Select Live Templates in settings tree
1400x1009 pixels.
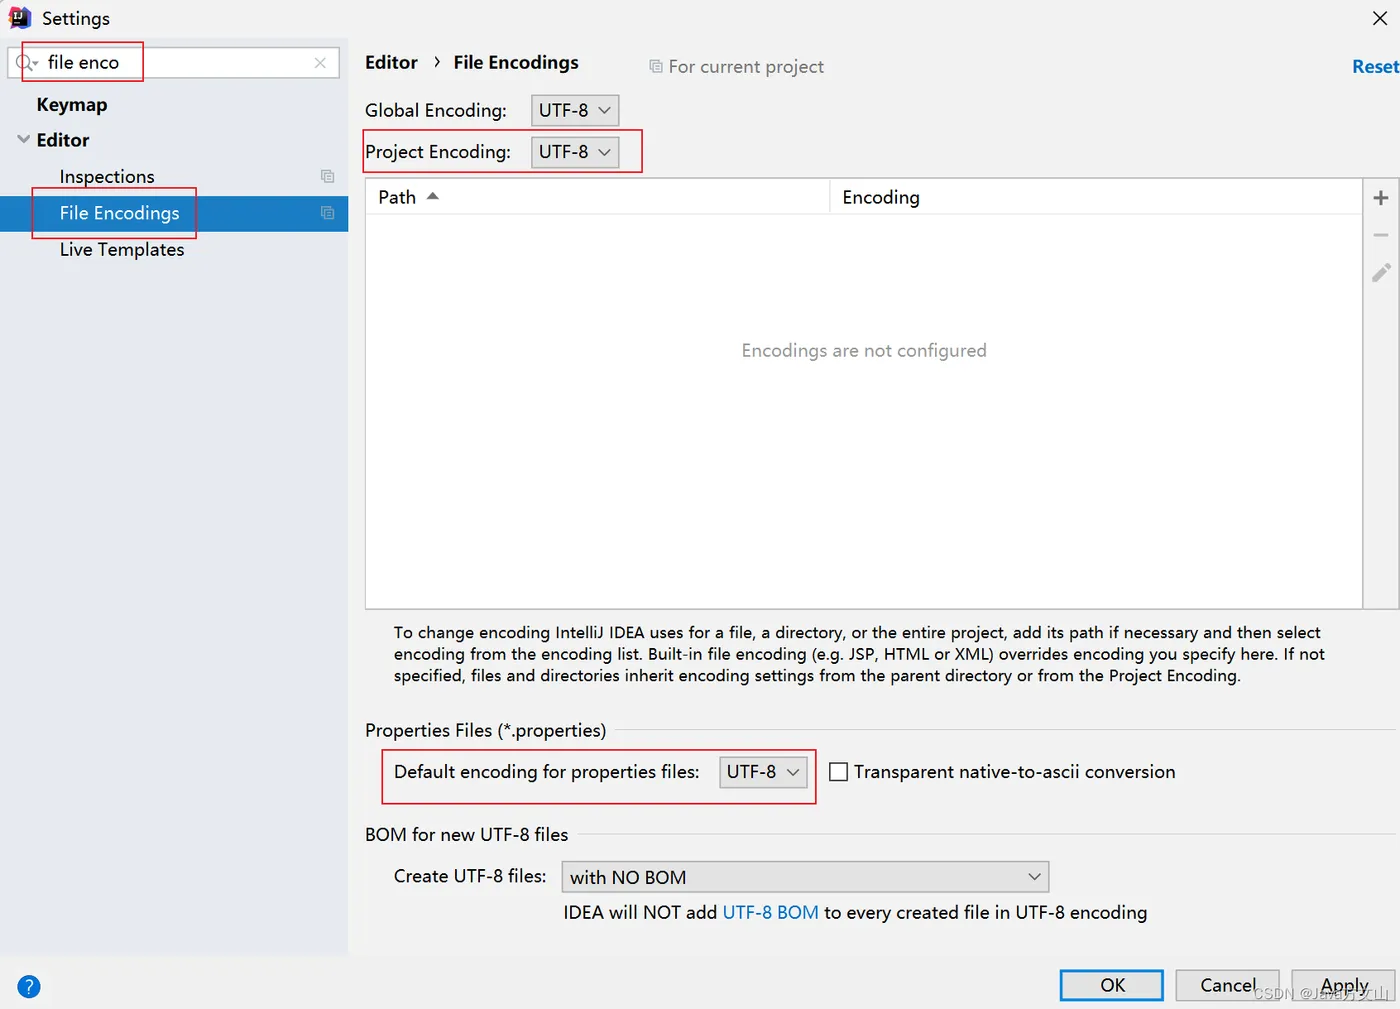(x=122, y=250)
